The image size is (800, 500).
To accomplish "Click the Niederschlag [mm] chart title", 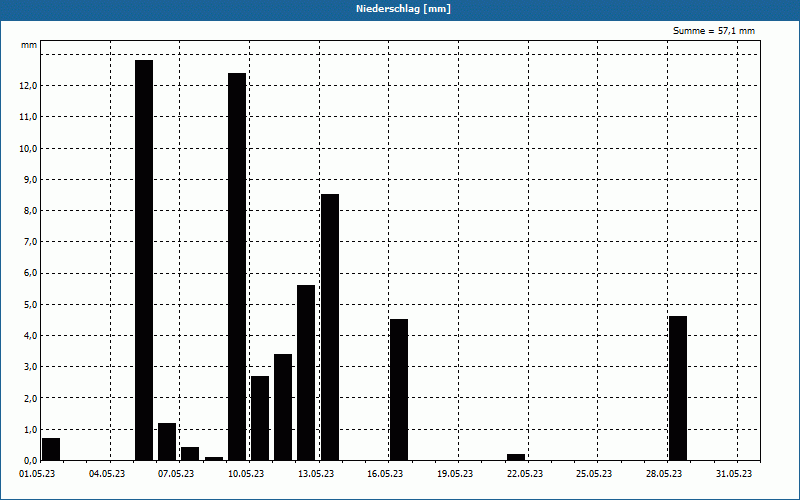I will (x=403, y=9).
